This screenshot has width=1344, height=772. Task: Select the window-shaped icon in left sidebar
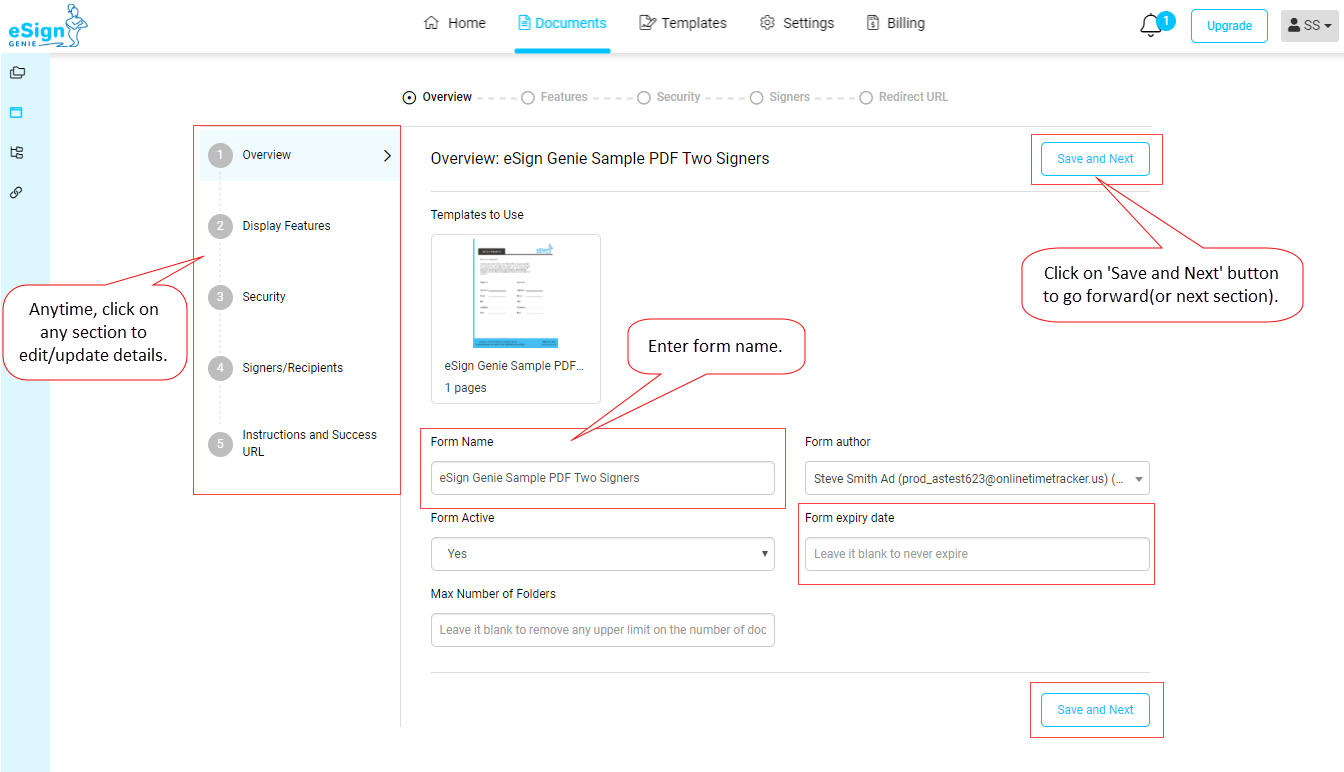pos(16,112)
